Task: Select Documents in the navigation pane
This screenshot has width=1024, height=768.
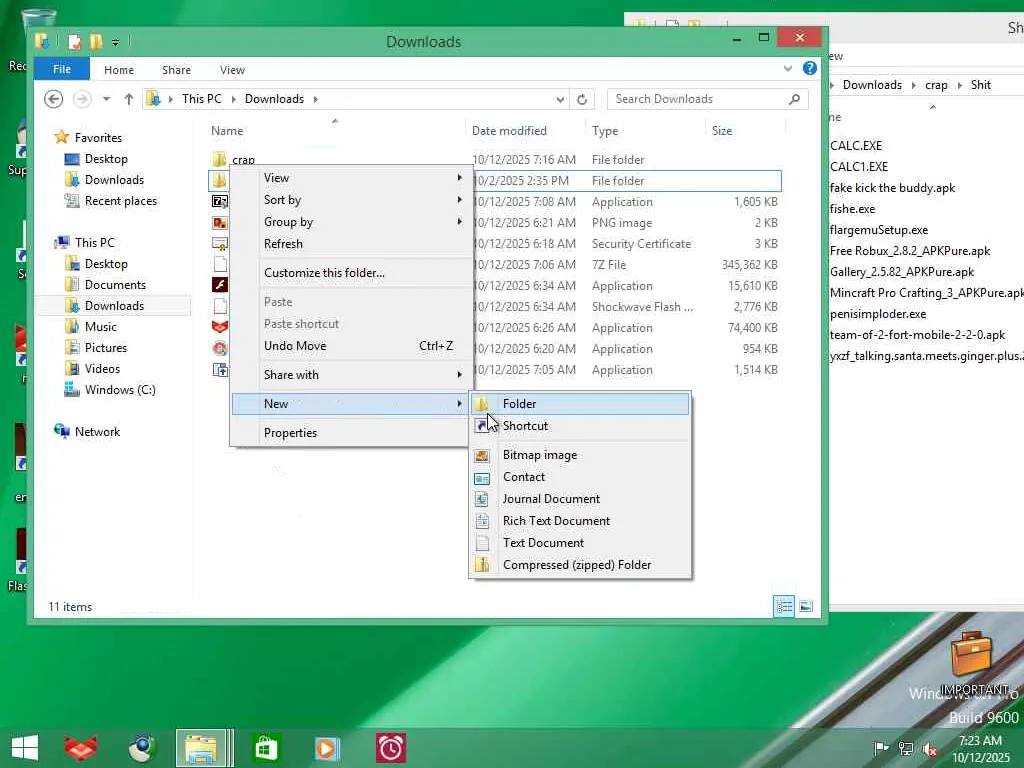Action: coord(115,285)
